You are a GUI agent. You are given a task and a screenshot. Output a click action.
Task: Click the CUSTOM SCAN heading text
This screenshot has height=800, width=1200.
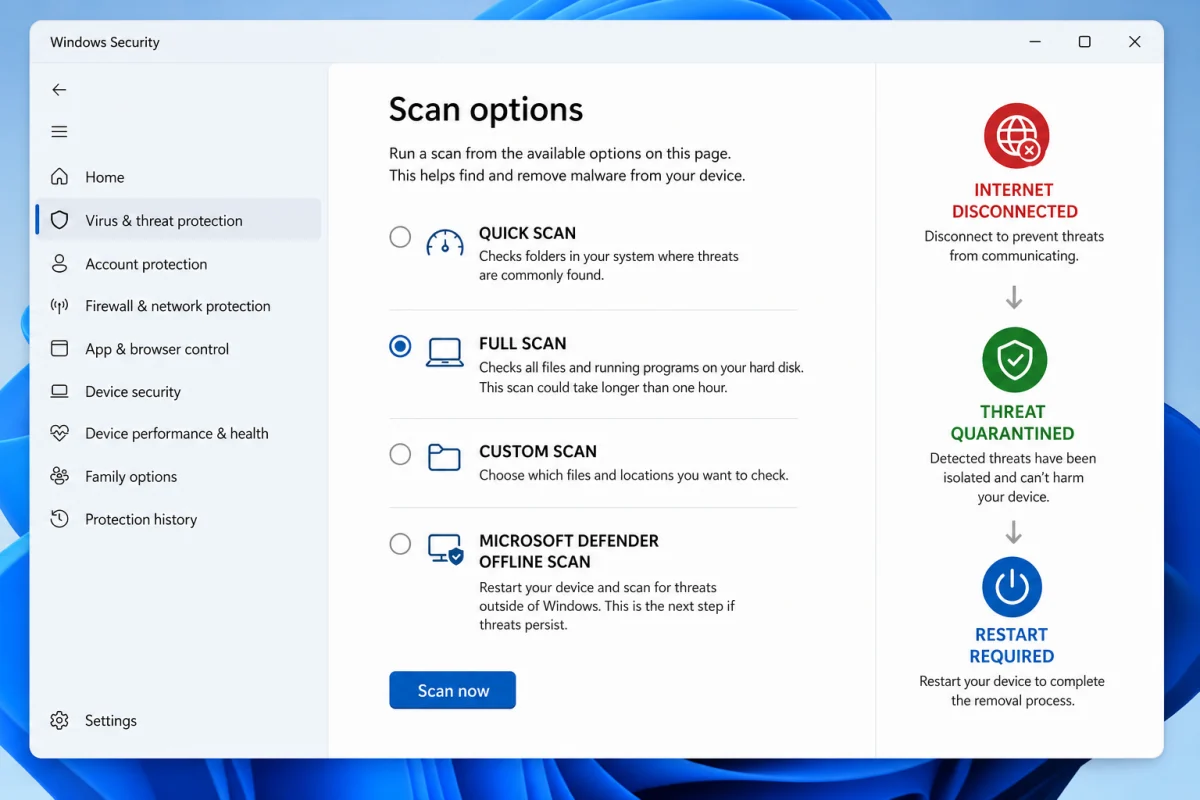[x=538, y=452]
